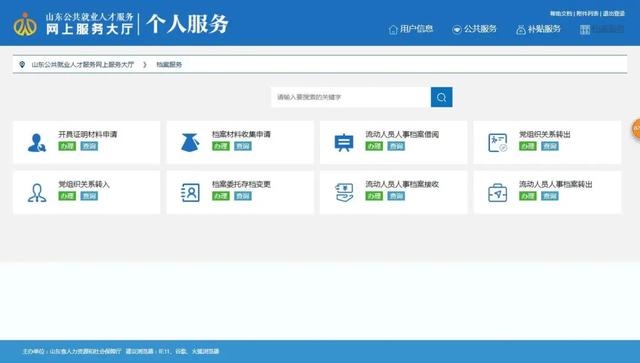Click 查询 under 流动人员人事档案借阅
This screenshot has width=640, height=363.
click(396, 146)
